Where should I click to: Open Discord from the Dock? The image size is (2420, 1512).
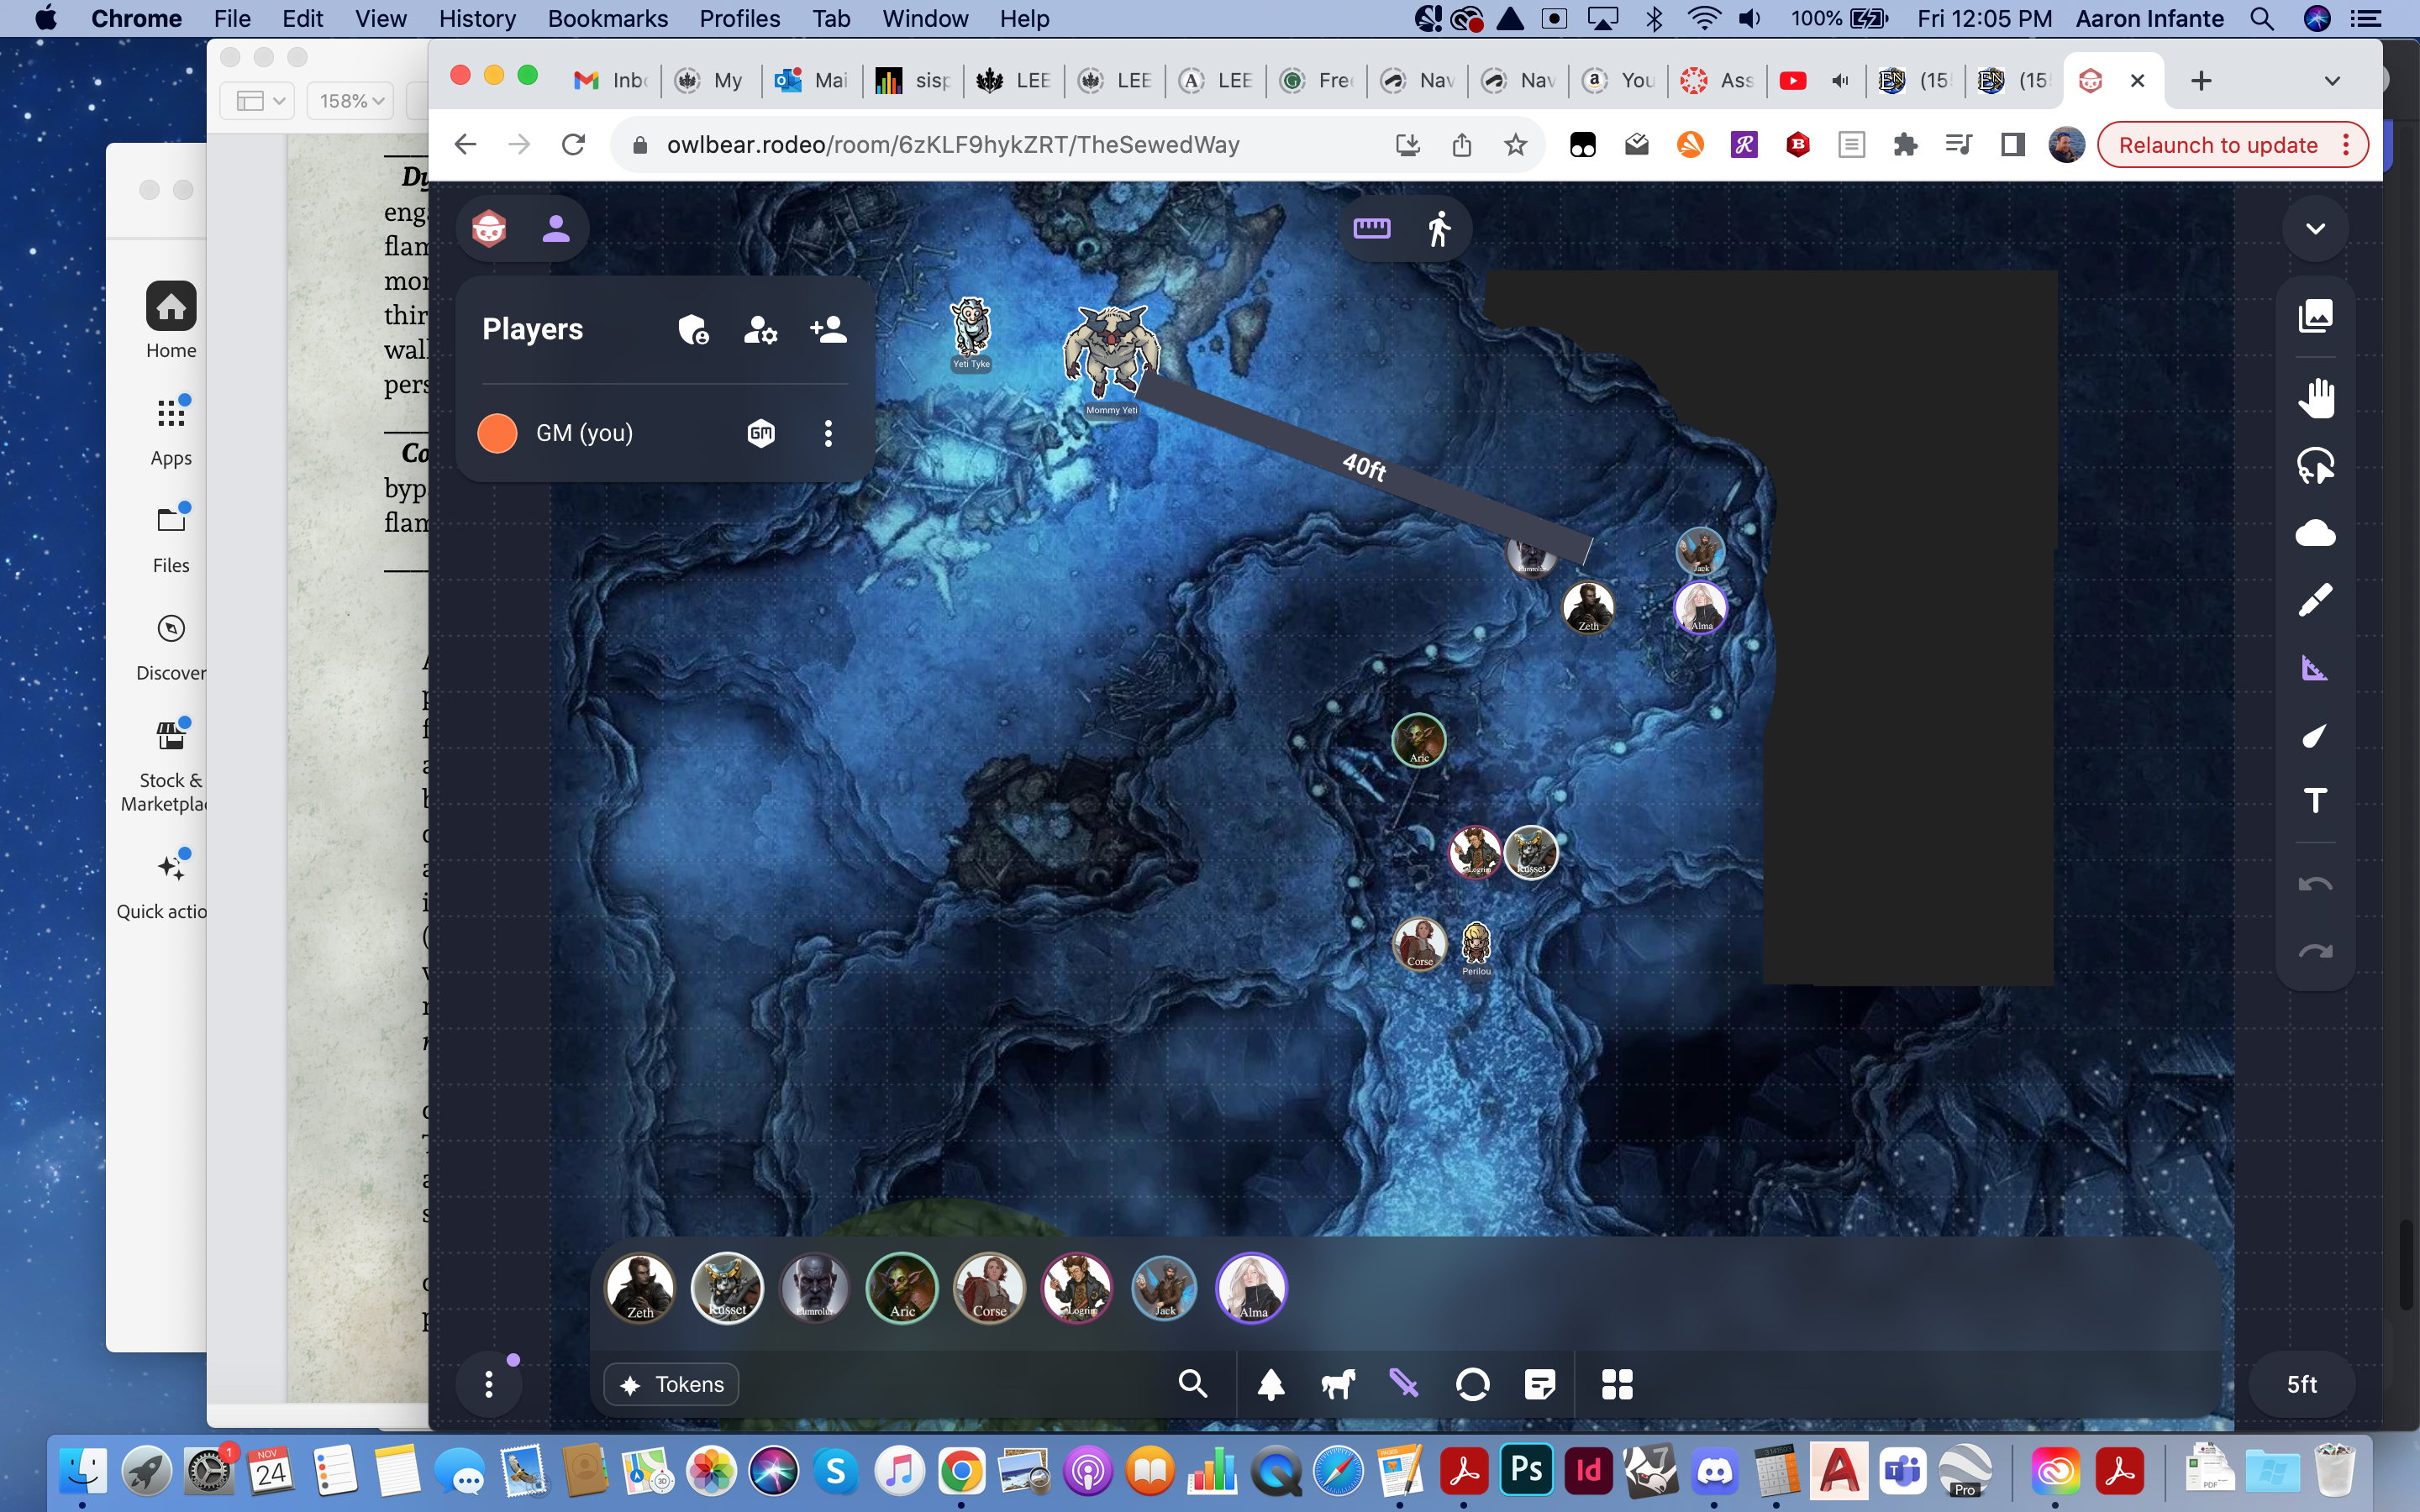(1714, 1470)
